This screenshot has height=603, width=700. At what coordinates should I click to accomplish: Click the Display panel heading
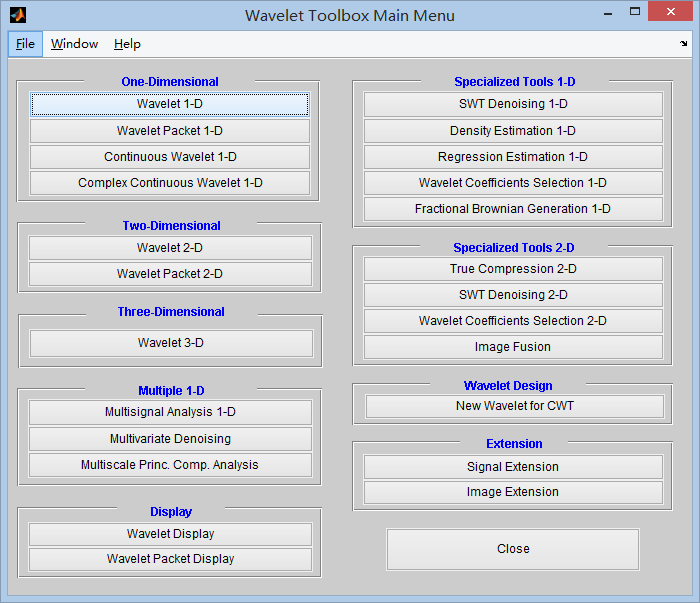[171, 512]
